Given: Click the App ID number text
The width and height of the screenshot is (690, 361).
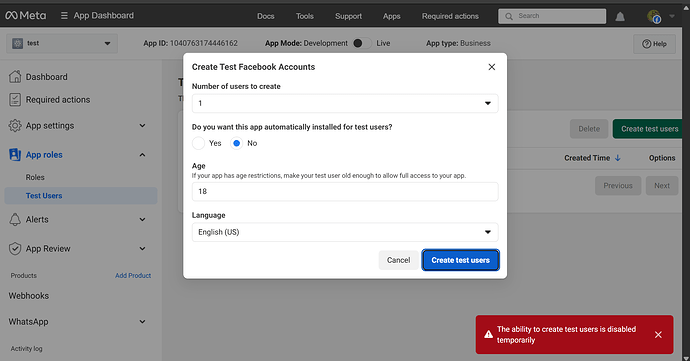Looking at the screenshot, I should (x=204, y=43).
